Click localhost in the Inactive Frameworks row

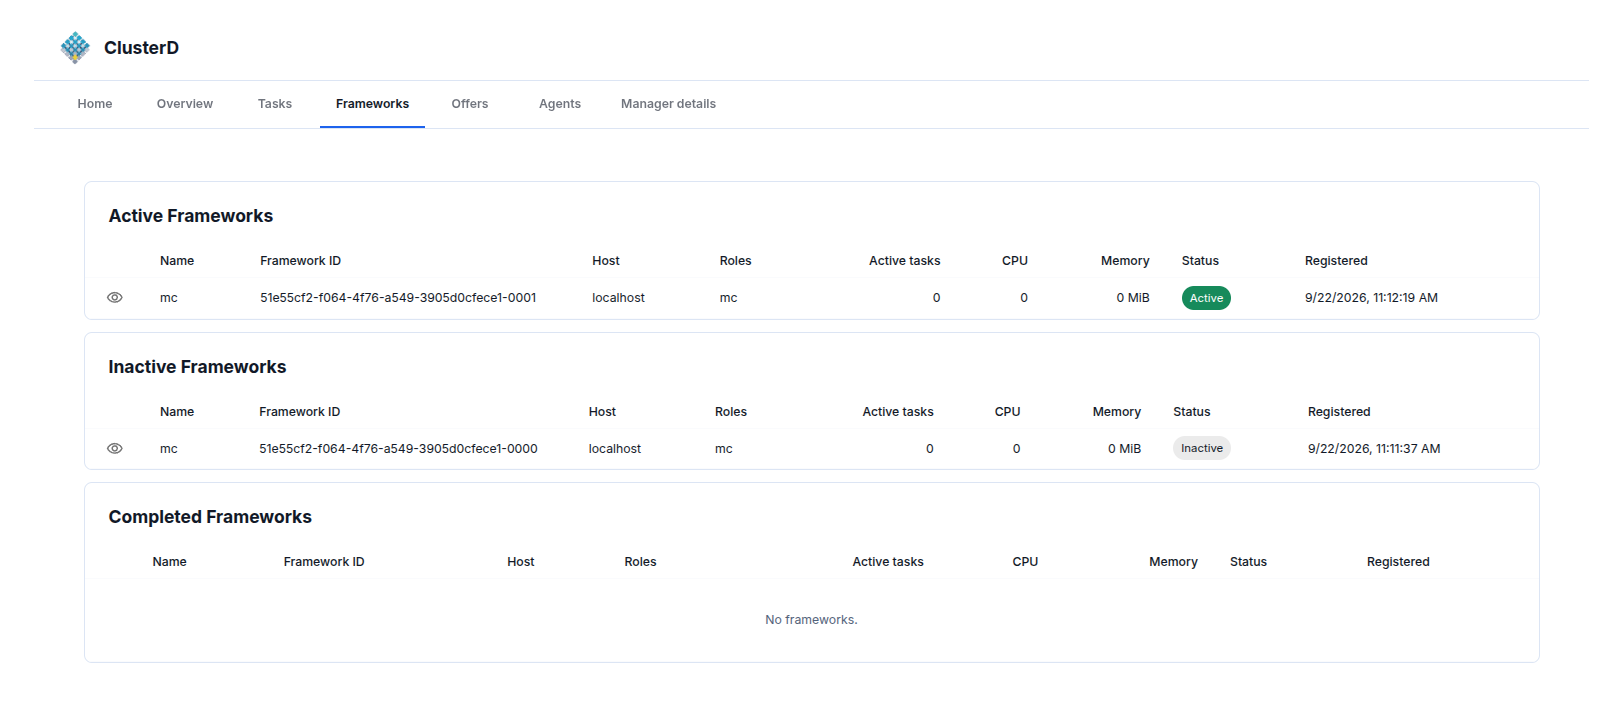(615, 449)
